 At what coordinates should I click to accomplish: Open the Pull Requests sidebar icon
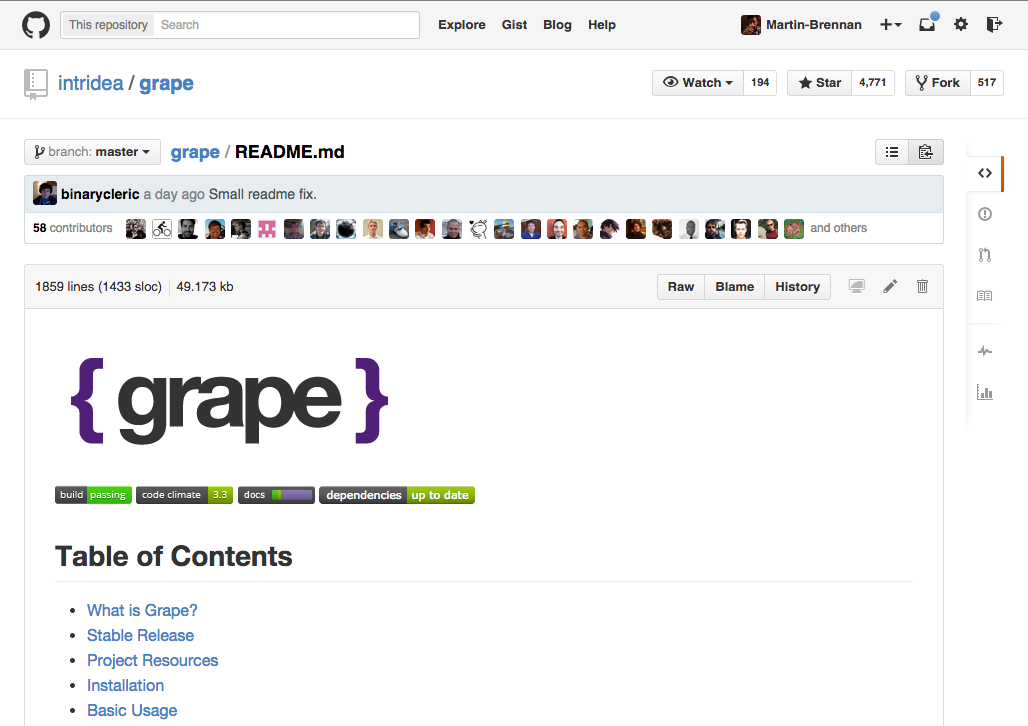tap(985, 254)
